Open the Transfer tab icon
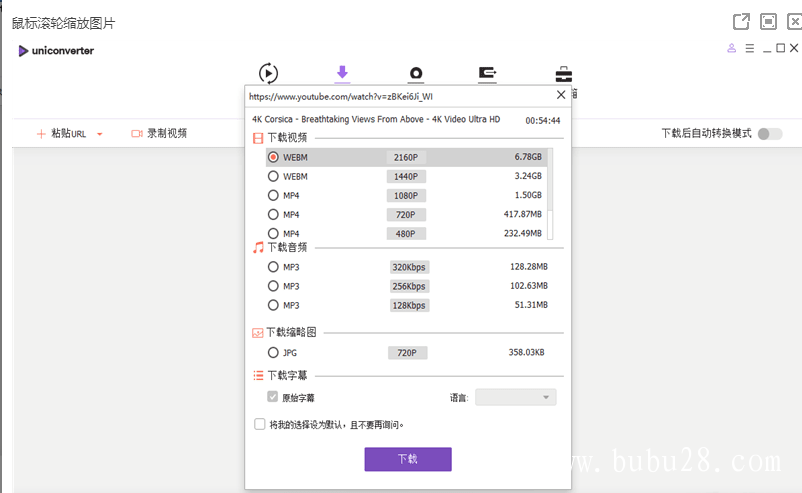The image size is (802, 493). [x=487, y=74]
